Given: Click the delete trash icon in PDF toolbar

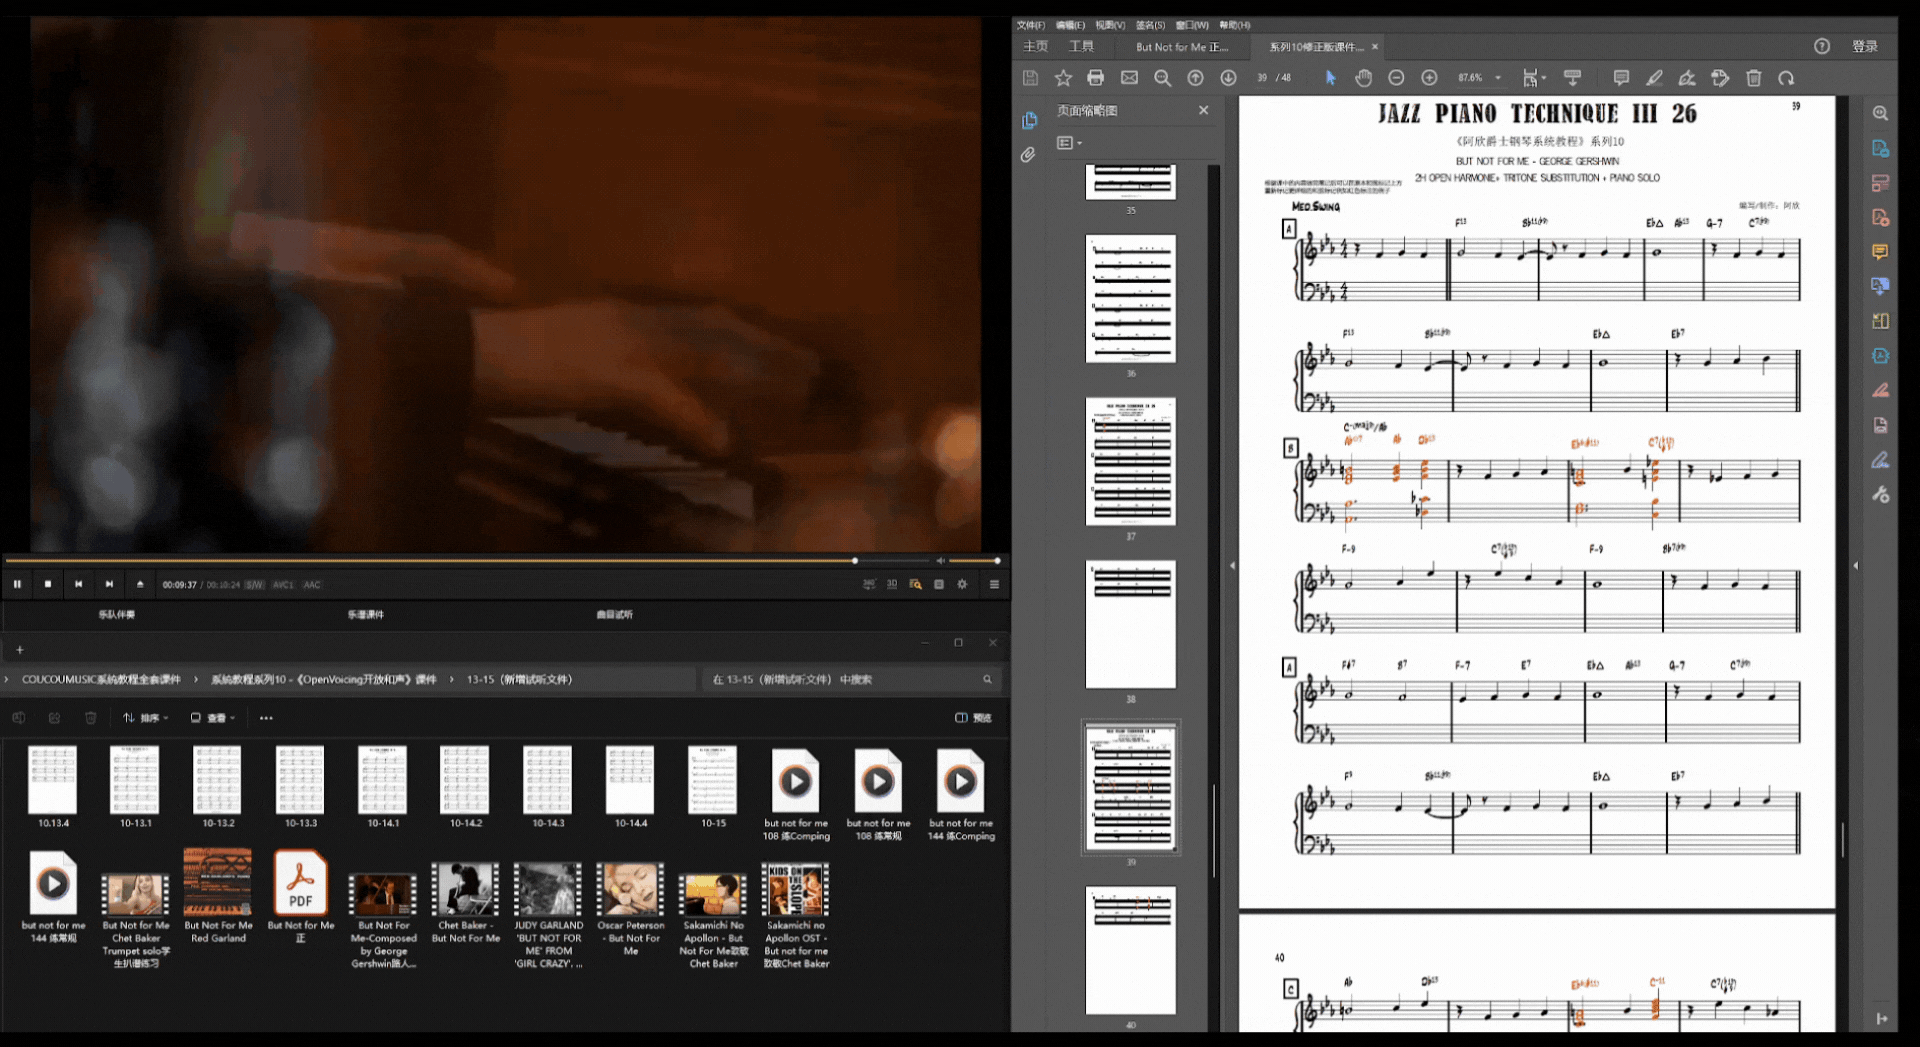Looking at the screenshot, I should 1753,78.
